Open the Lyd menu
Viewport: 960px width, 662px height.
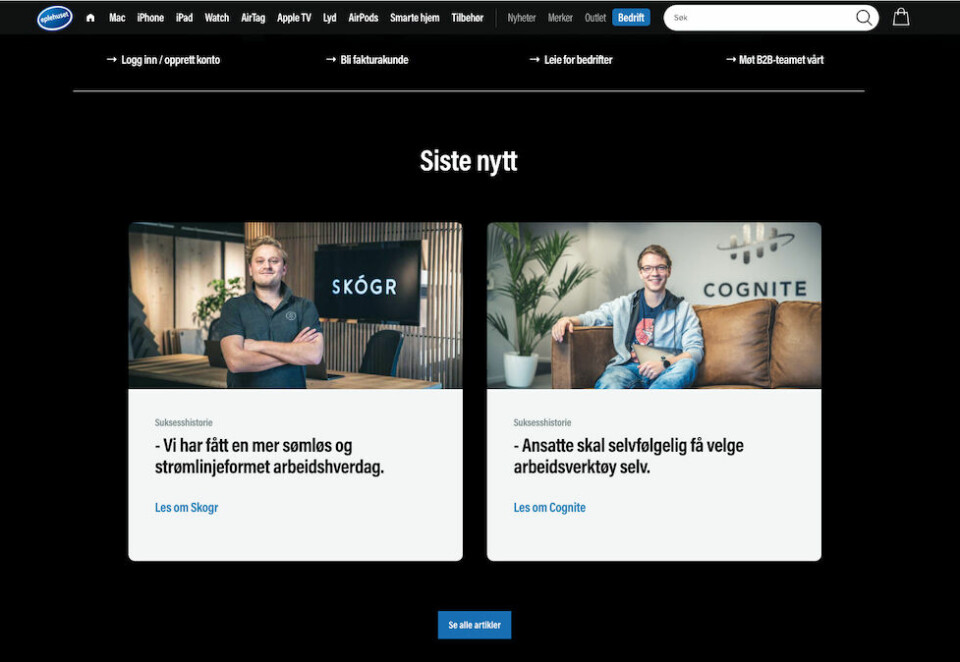329,18
